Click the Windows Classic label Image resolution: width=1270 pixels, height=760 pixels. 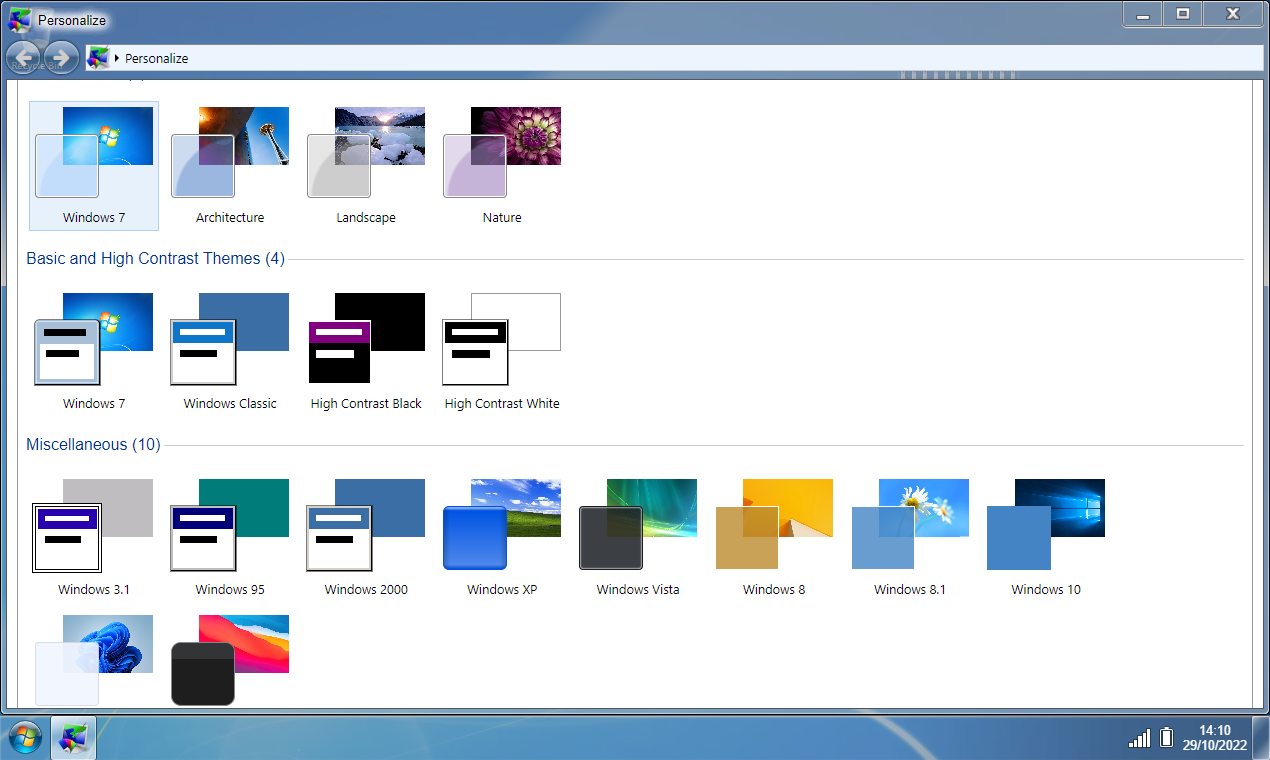(x=230, y=403)
